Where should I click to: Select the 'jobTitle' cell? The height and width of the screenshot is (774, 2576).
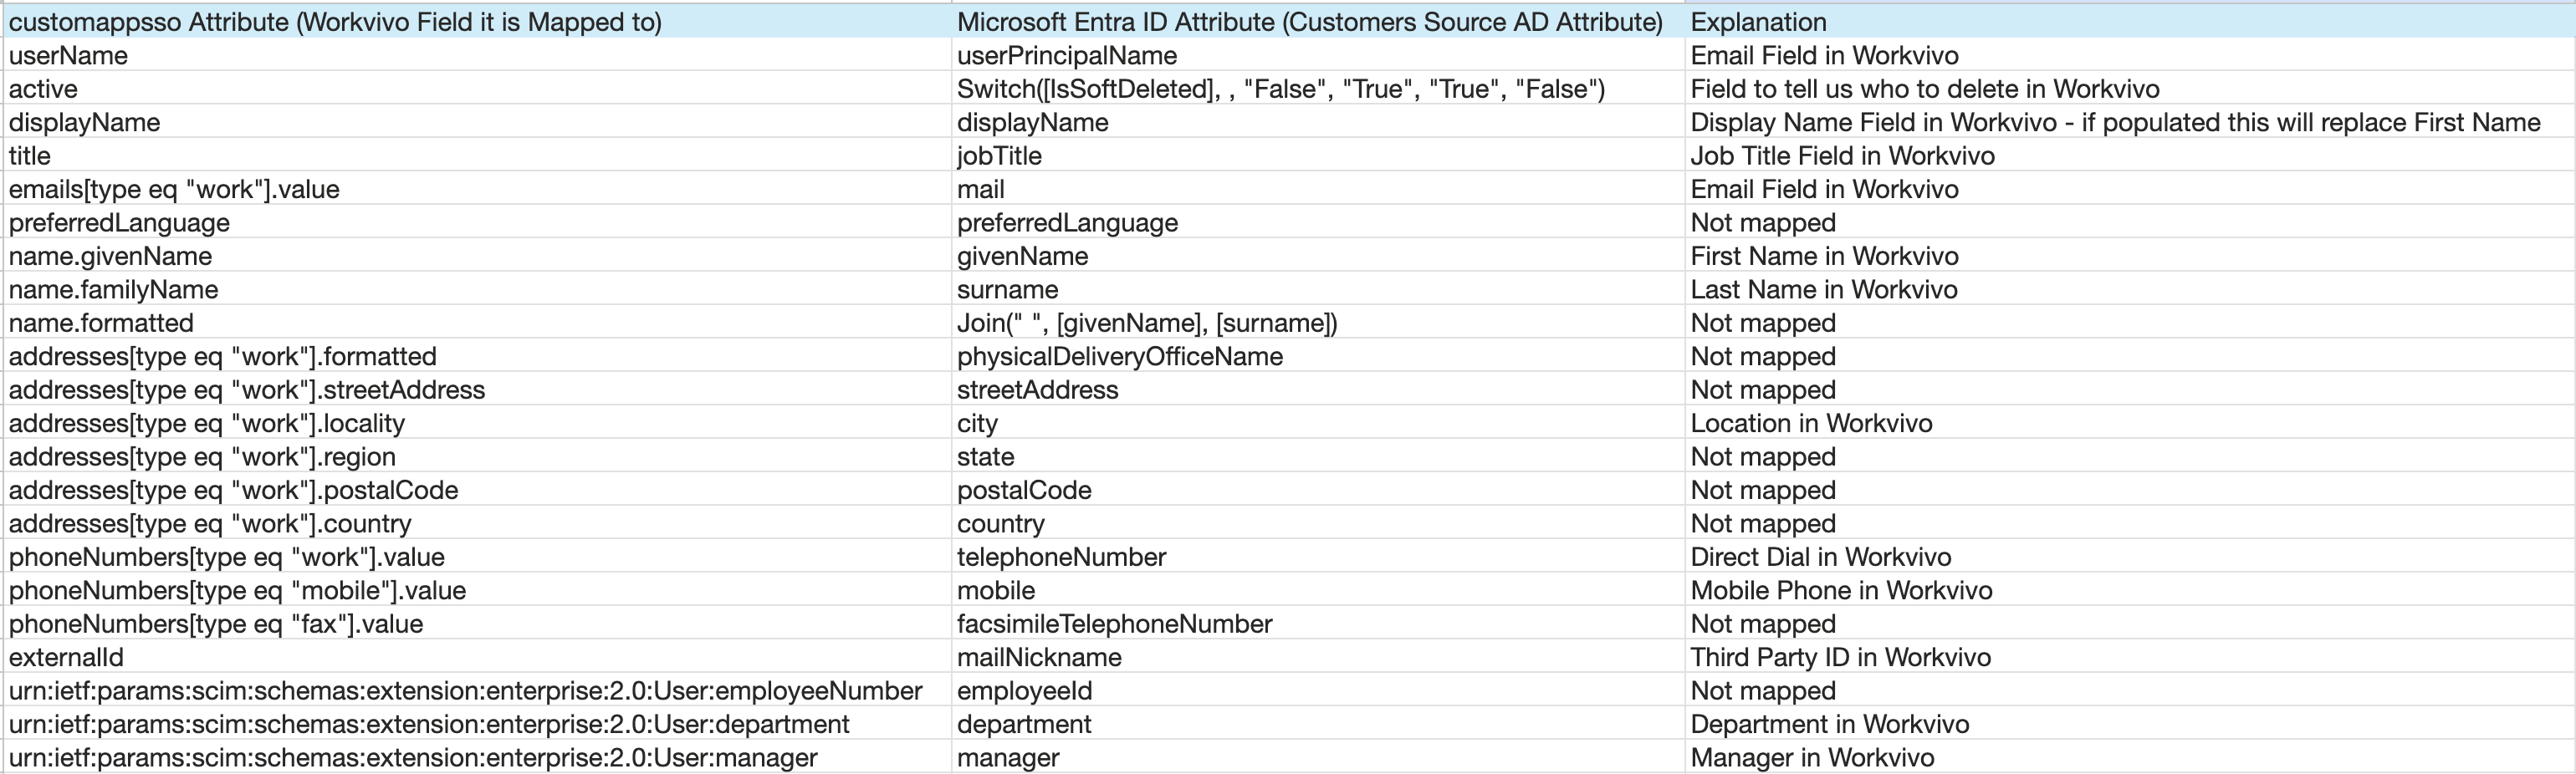pos(999,156)
